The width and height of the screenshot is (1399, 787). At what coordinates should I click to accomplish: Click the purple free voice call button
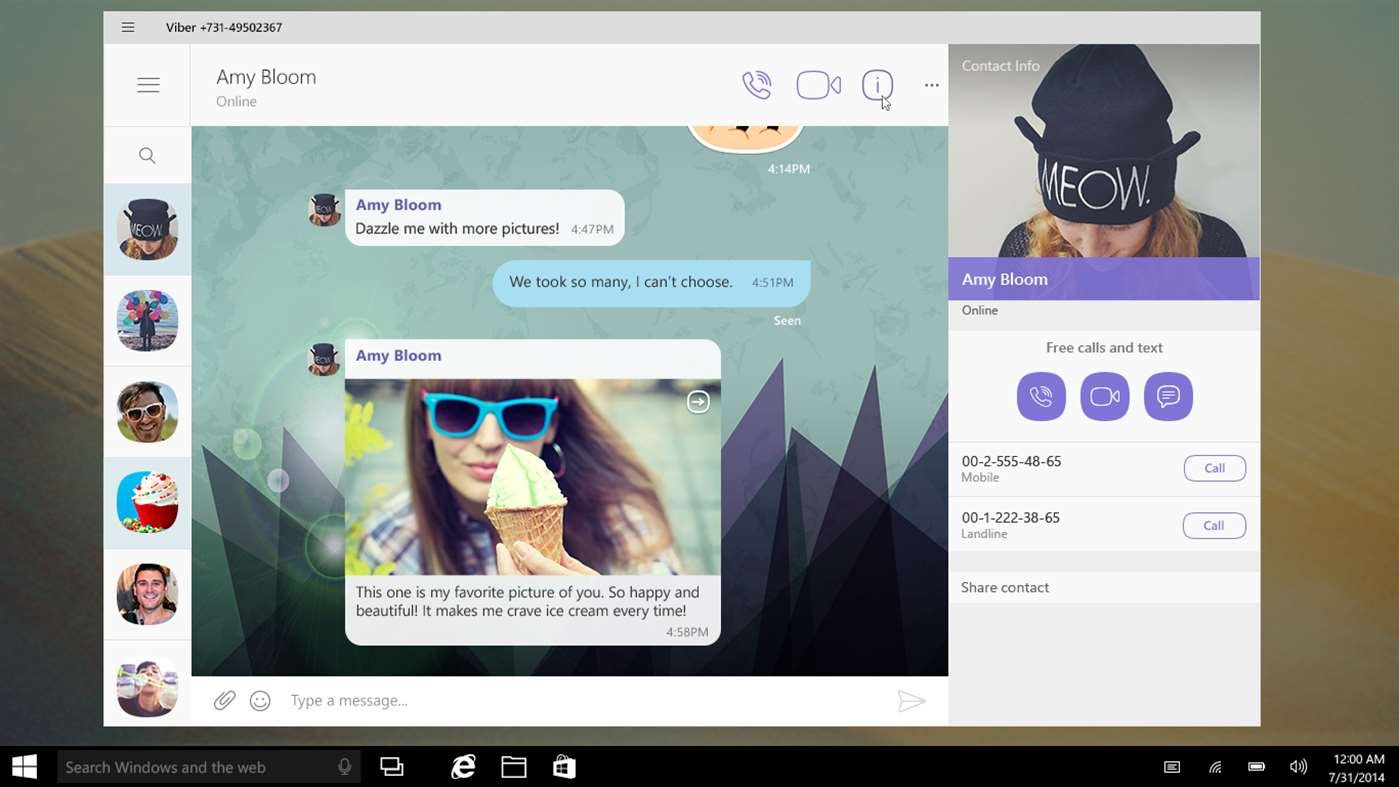[1041, 396]
